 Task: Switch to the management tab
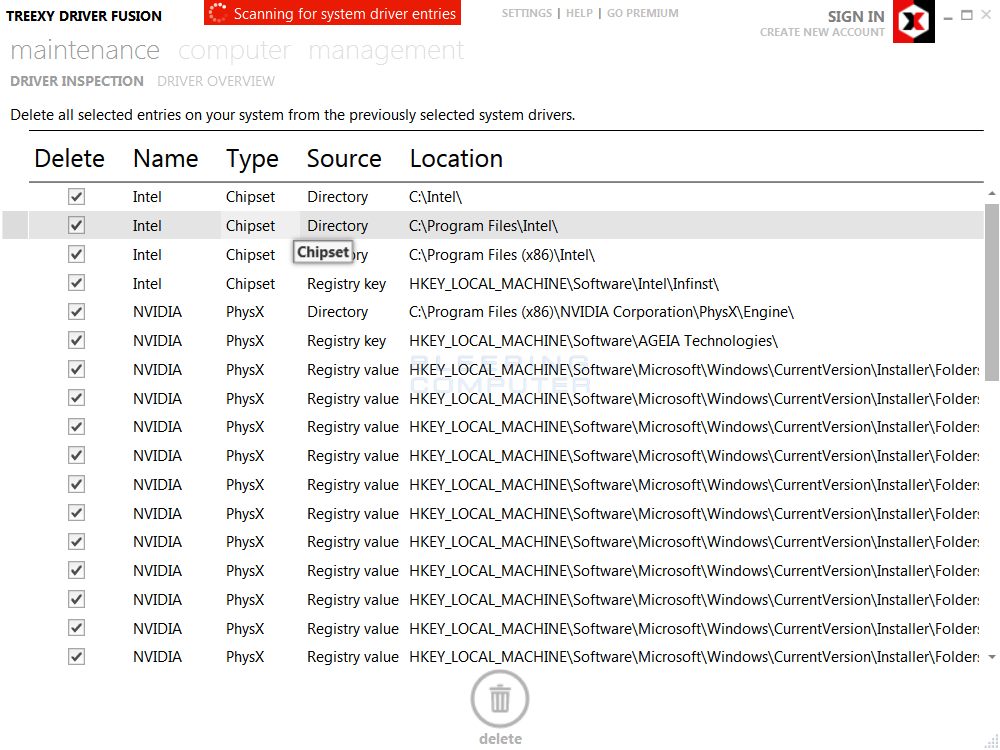pos(386,50)
